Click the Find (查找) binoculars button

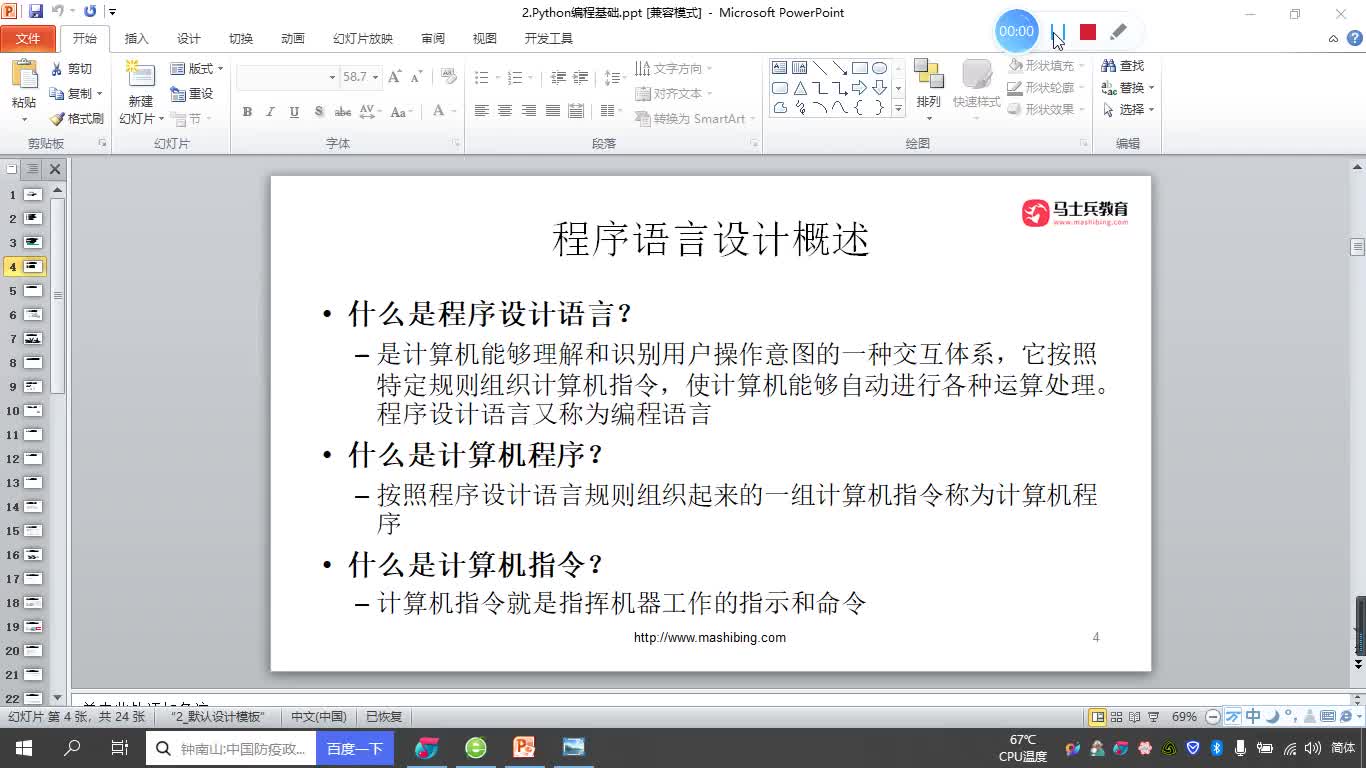click(x=1122, y=66)
